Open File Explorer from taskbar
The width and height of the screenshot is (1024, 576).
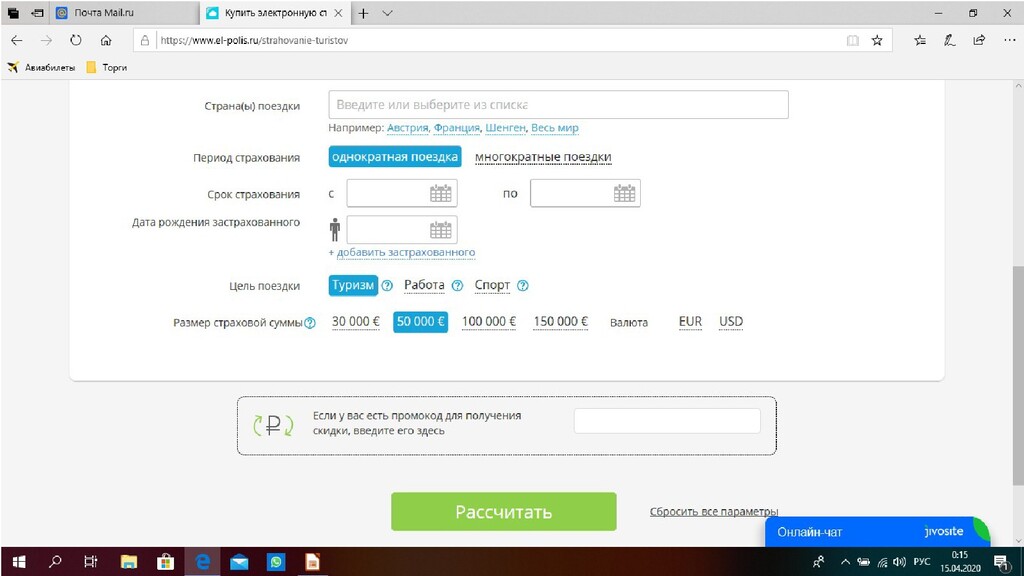point(129,562)
